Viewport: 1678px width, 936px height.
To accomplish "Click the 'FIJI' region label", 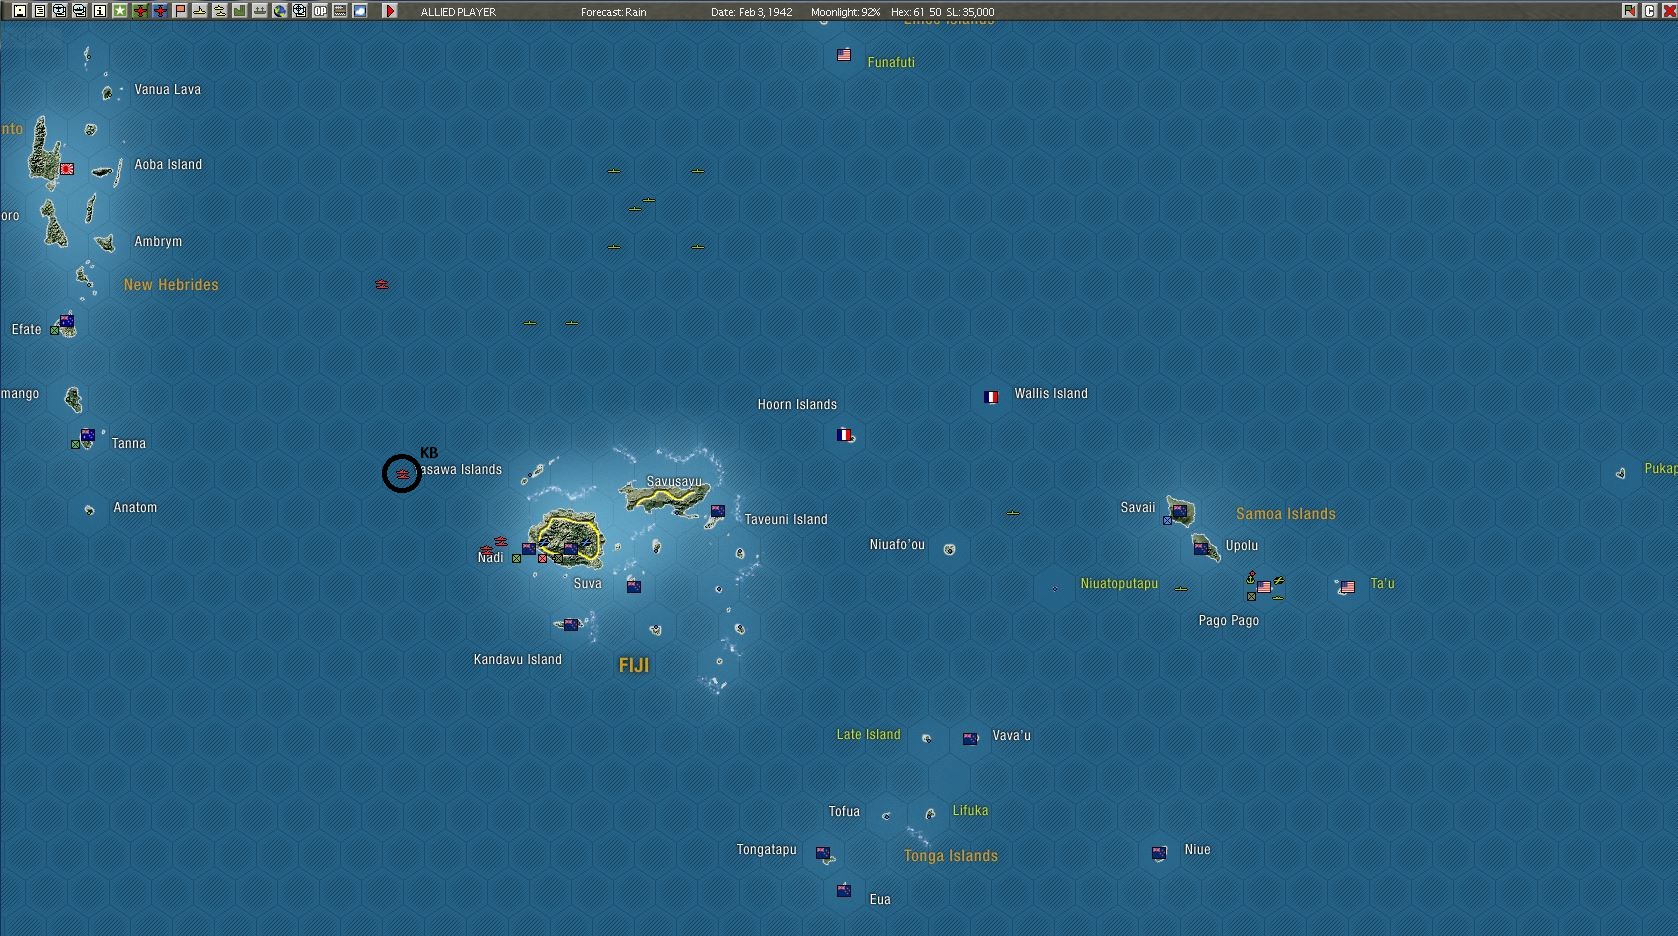I will tap(634, 665).
